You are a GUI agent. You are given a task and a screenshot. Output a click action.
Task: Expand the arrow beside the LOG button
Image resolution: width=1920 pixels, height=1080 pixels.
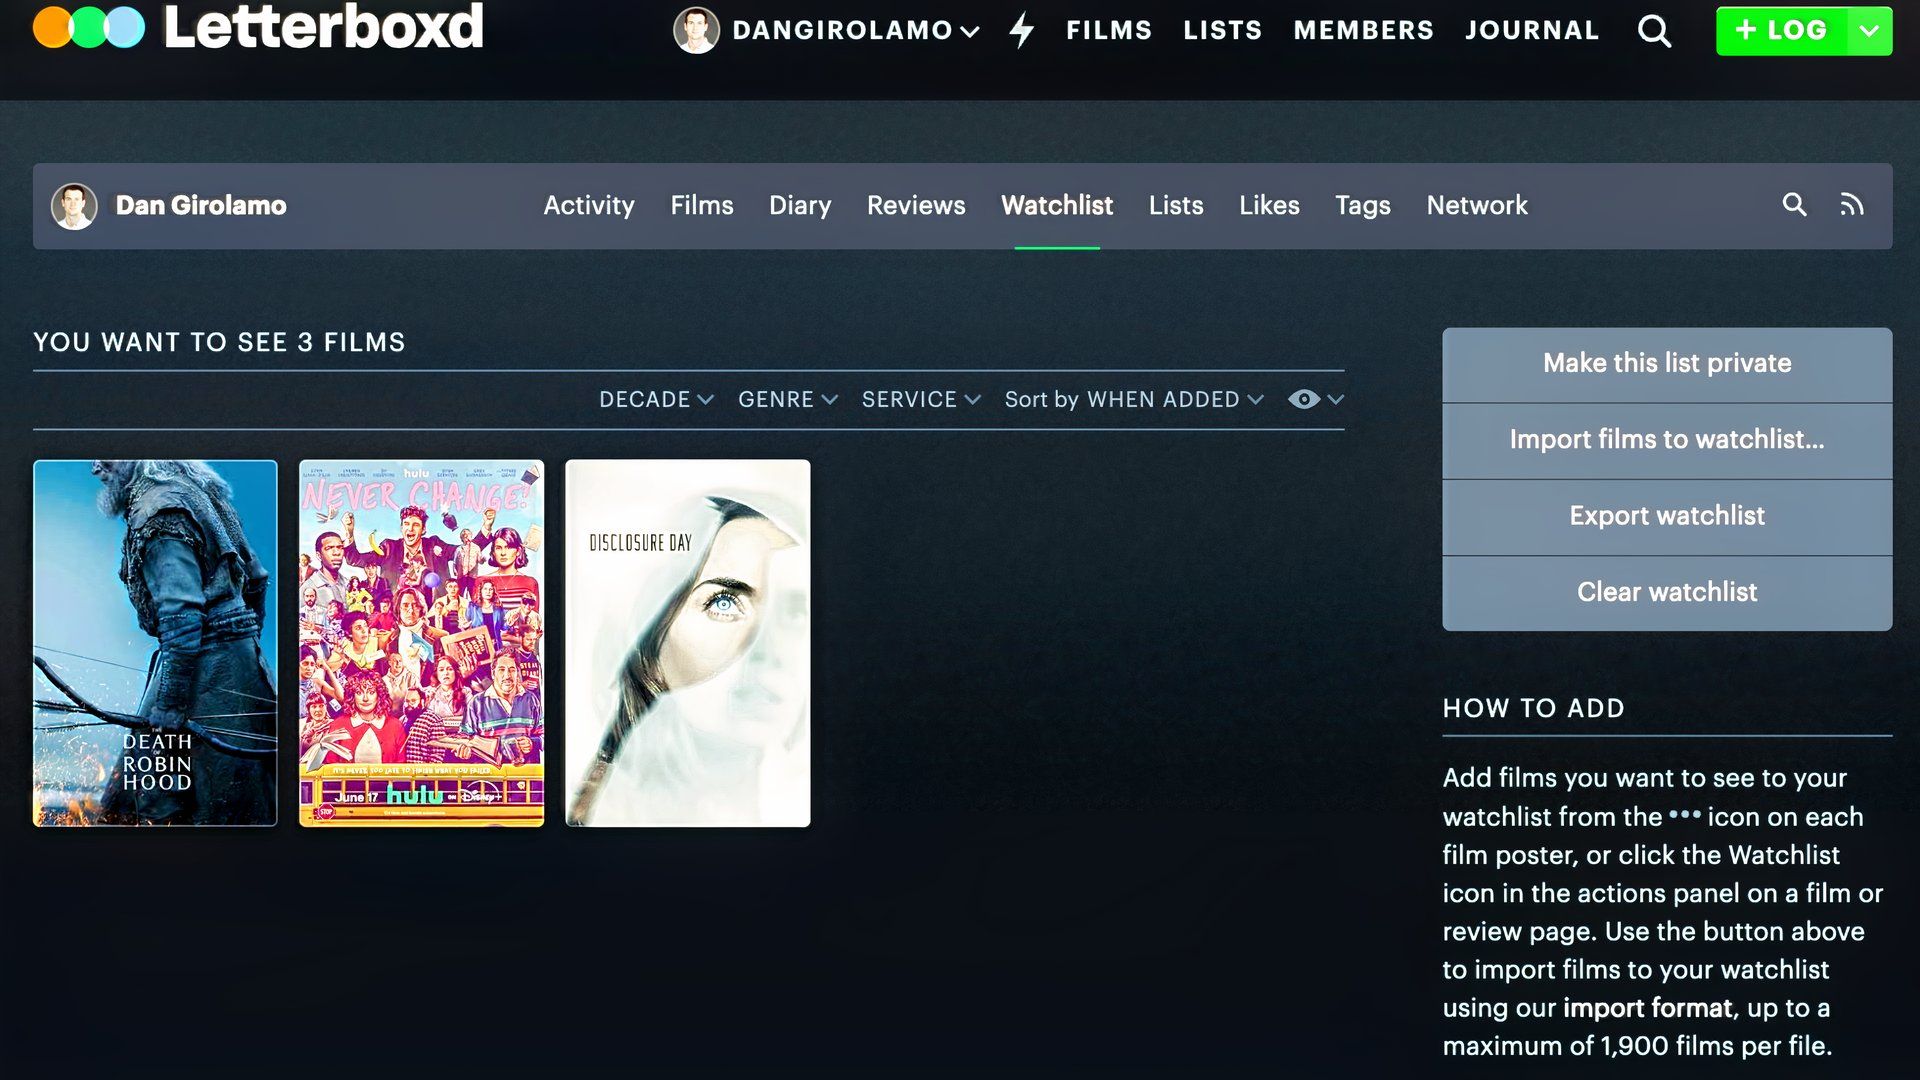click(1869, 30)
